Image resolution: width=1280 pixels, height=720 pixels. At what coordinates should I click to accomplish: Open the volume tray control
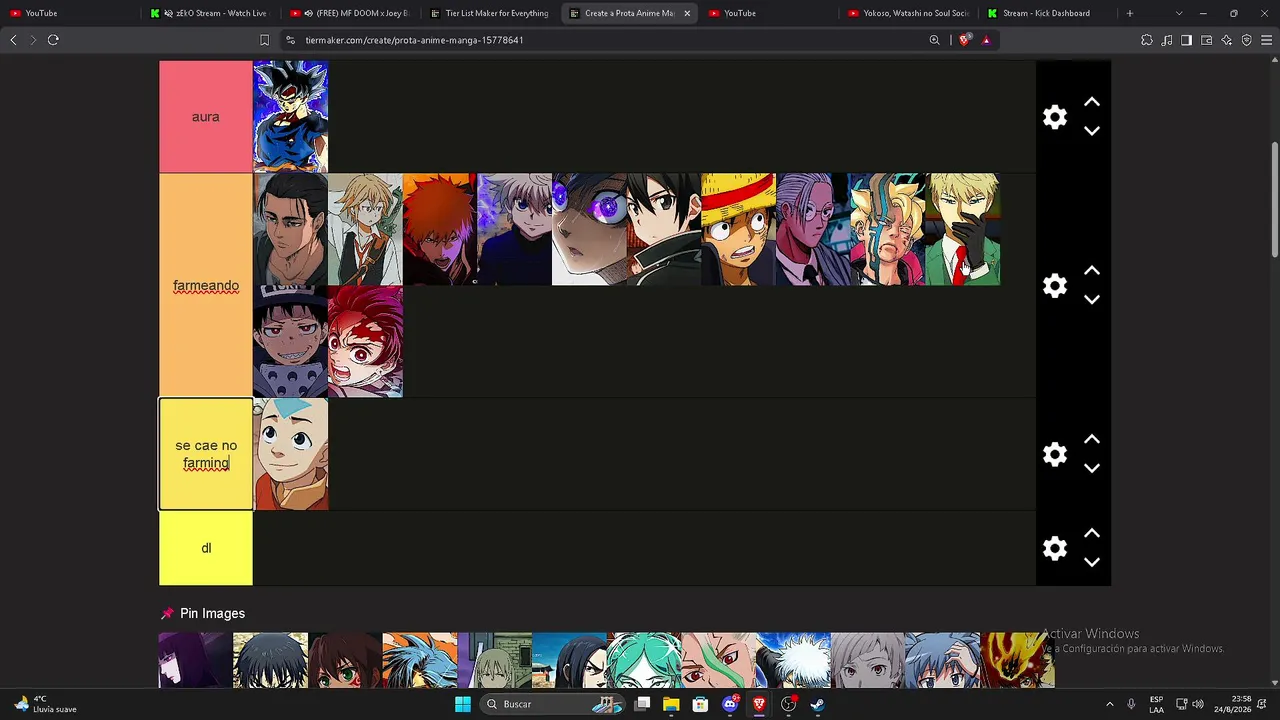click(1198, 704)
